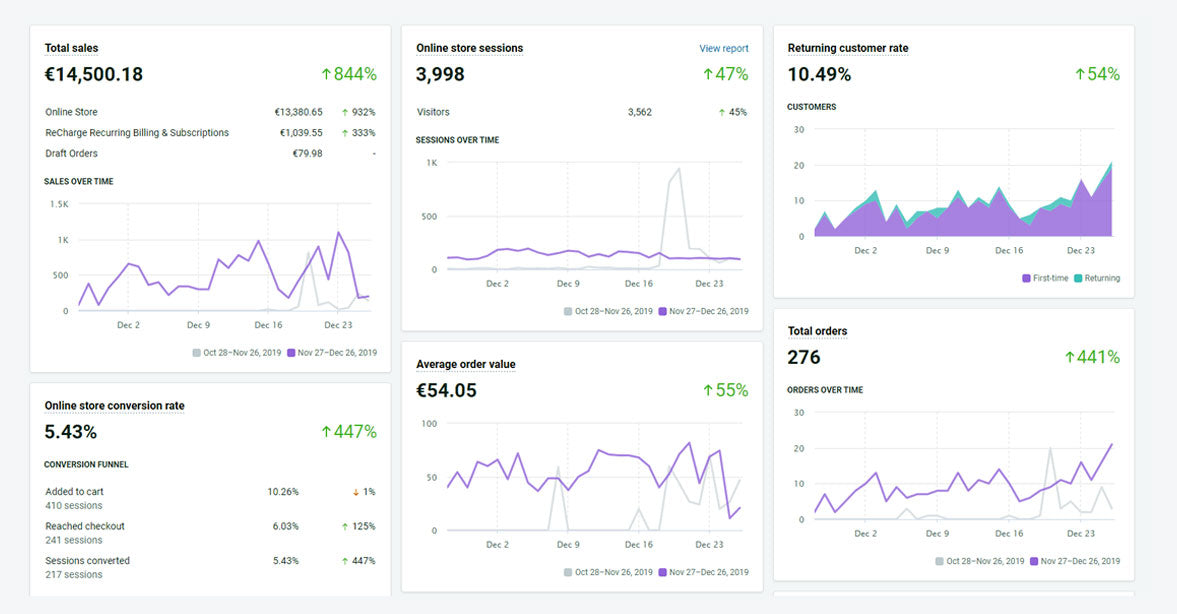This screenshot has width=1177, height=614.
Task: Select the 10.26% added to cart rate
Action: tap(283, 492)
